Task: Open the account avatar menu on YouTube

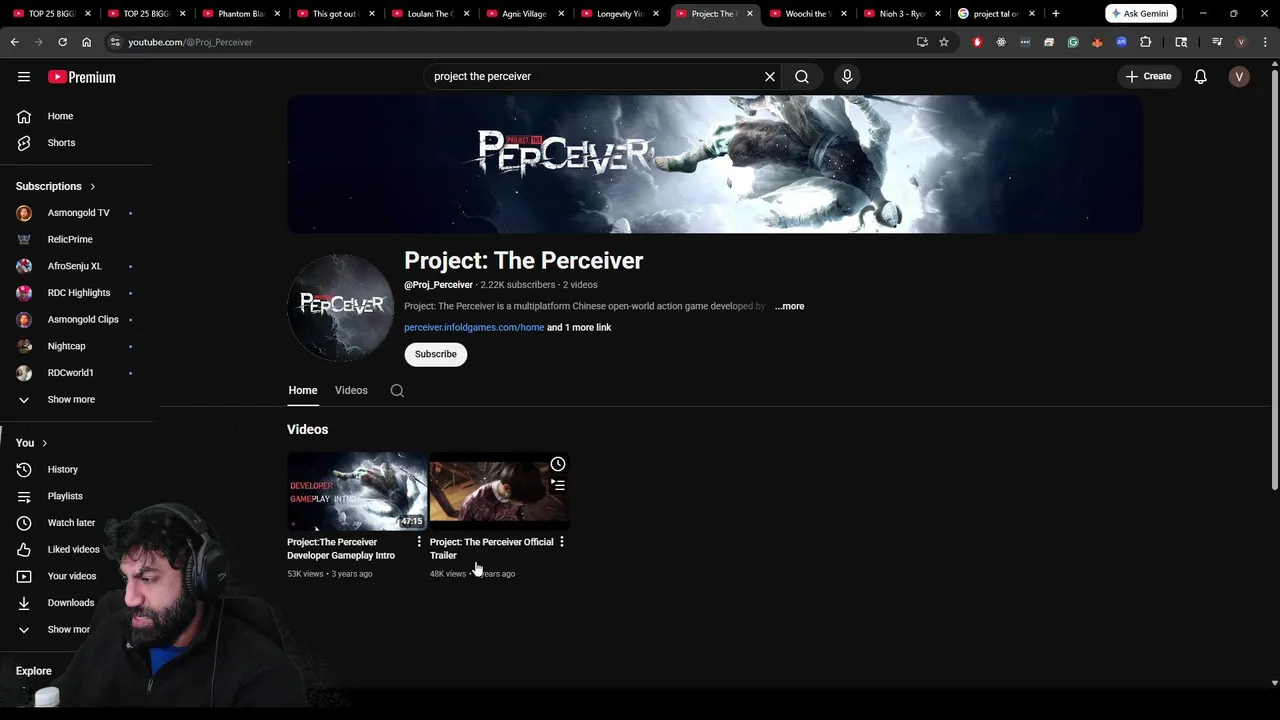Action: tap(1239, 77)
